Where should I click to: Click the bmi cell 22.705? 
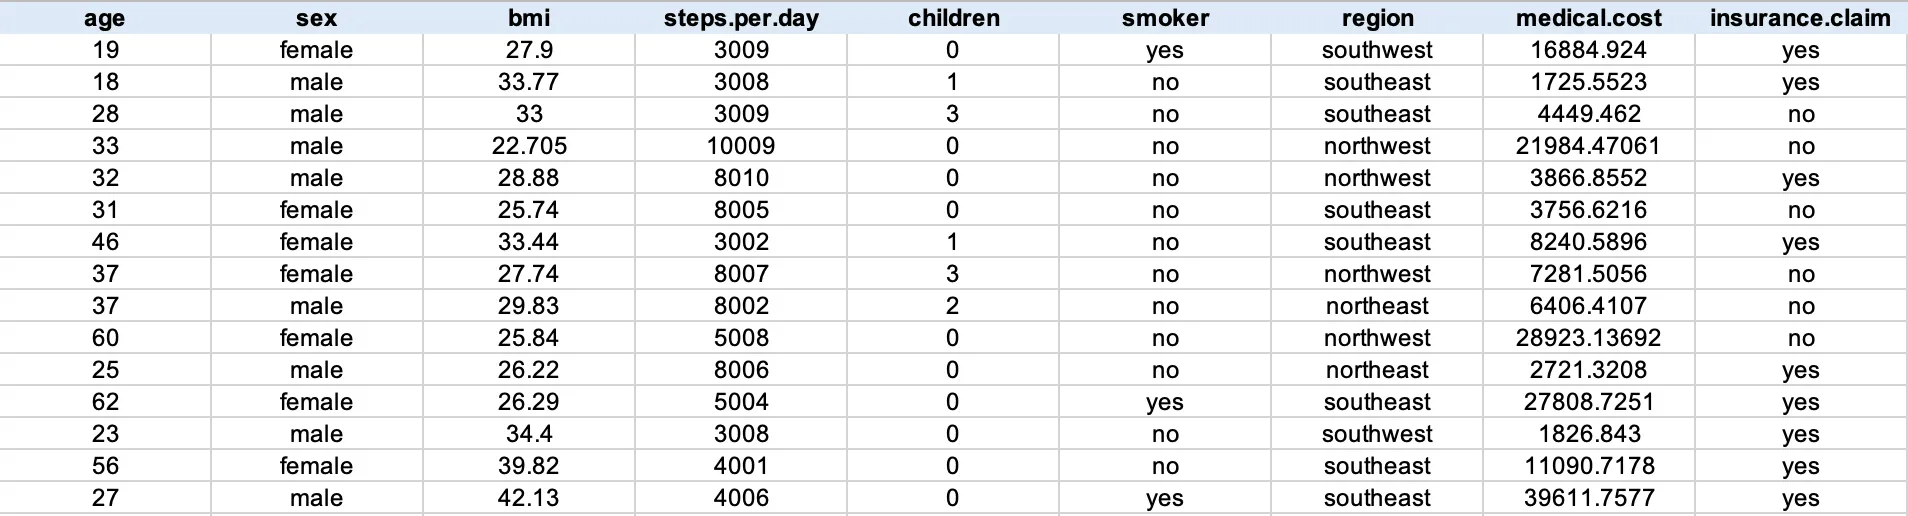(x=529, y=146)
